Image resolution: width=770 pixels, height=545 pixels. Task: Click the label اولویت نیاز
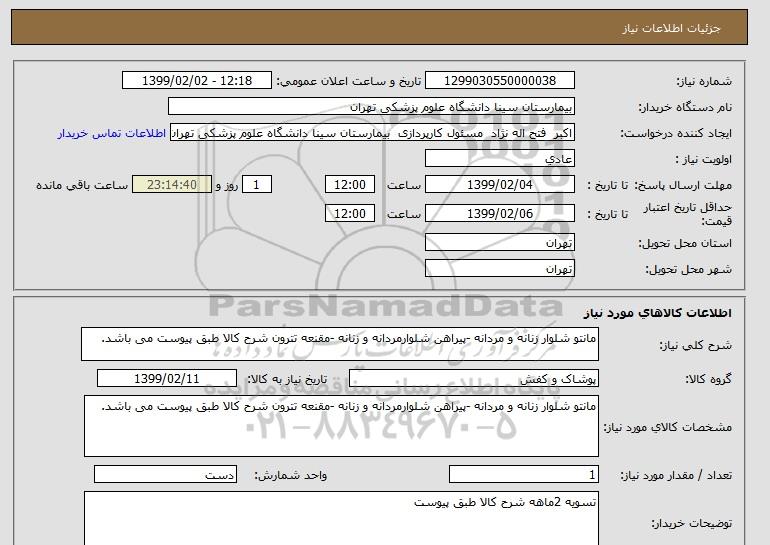[703, 159]
